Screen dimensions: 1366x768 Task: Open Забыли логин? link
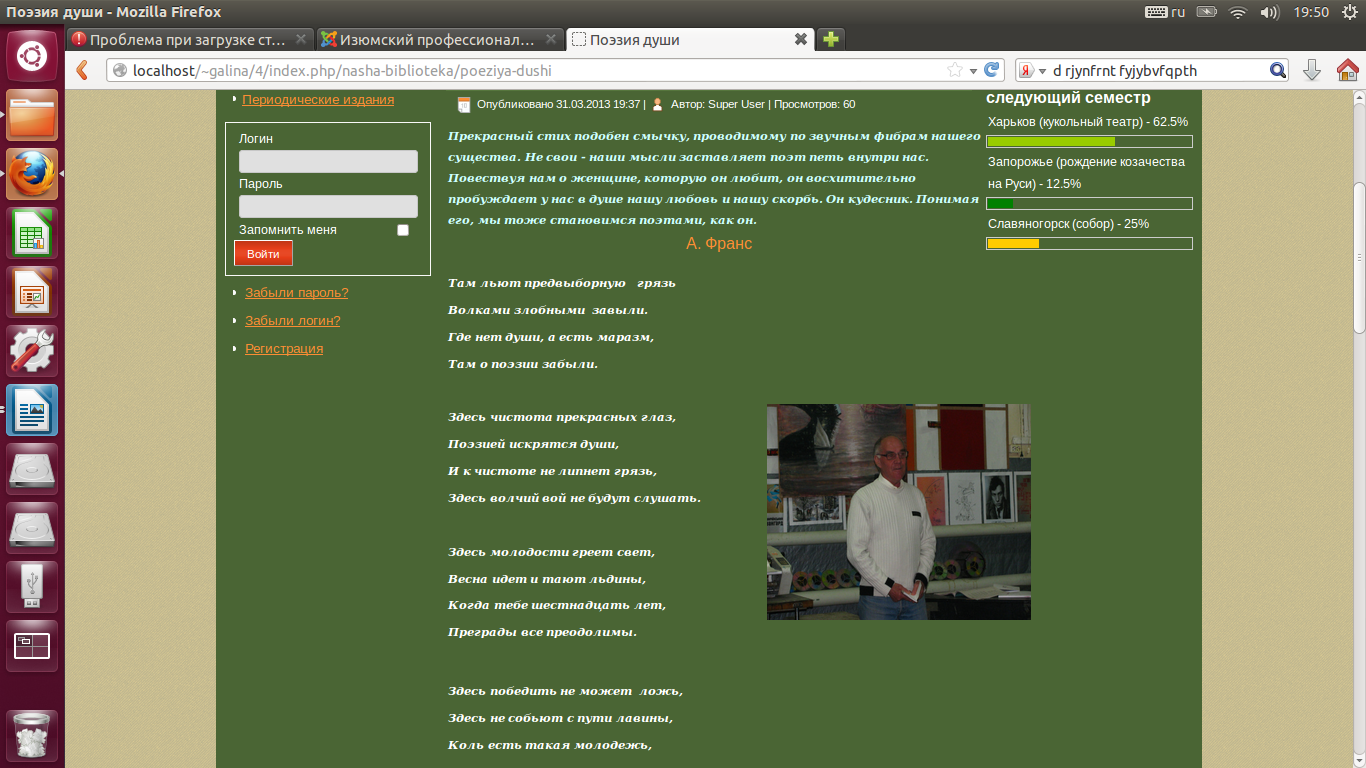click(x=293, y=321)
